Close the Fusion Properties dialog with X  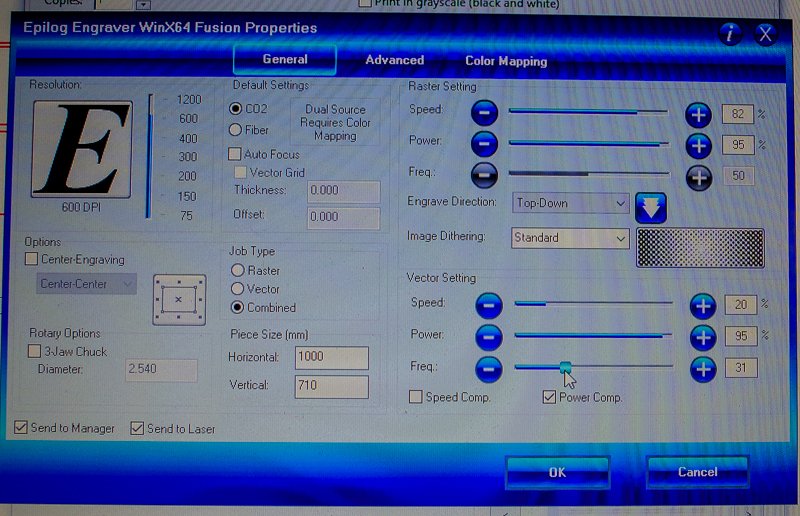[765, 35]
